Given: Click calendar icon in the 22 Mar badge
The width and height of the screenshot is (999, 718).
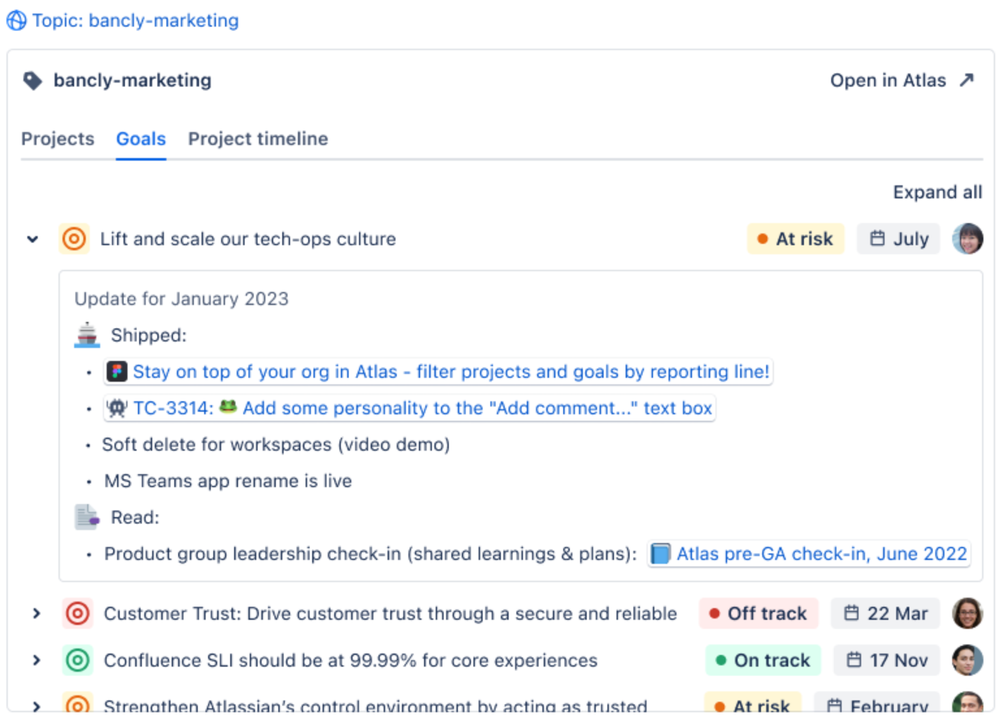Looking at the screenshot, I should (851, 613).
